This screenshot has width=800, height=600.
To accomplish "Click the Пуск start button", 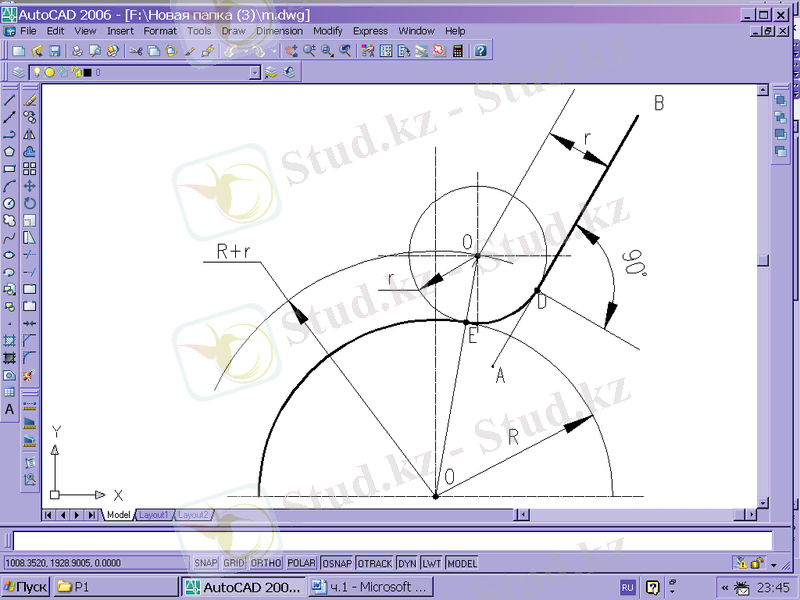I will 25,587.
